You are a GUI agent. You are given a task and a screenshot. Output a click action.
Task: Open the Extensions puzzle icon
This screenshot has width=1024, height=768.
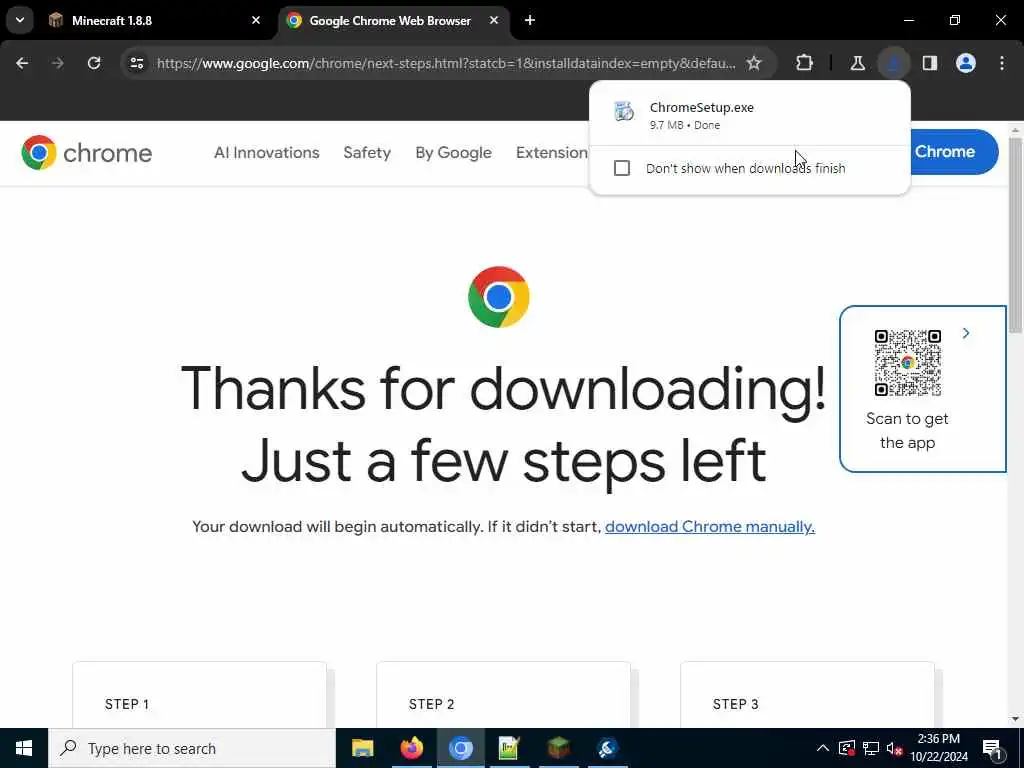coord(805,63)
